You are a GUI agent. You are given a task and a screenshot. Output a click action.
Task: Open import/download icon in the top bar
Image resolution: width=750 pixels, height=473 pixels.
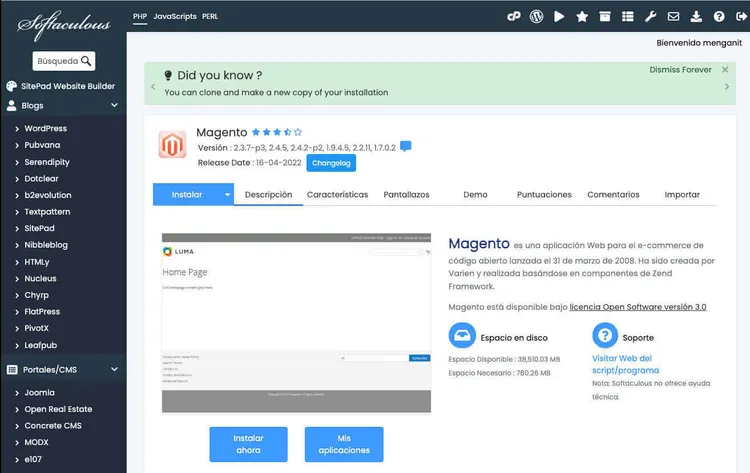tap(696, 17)
